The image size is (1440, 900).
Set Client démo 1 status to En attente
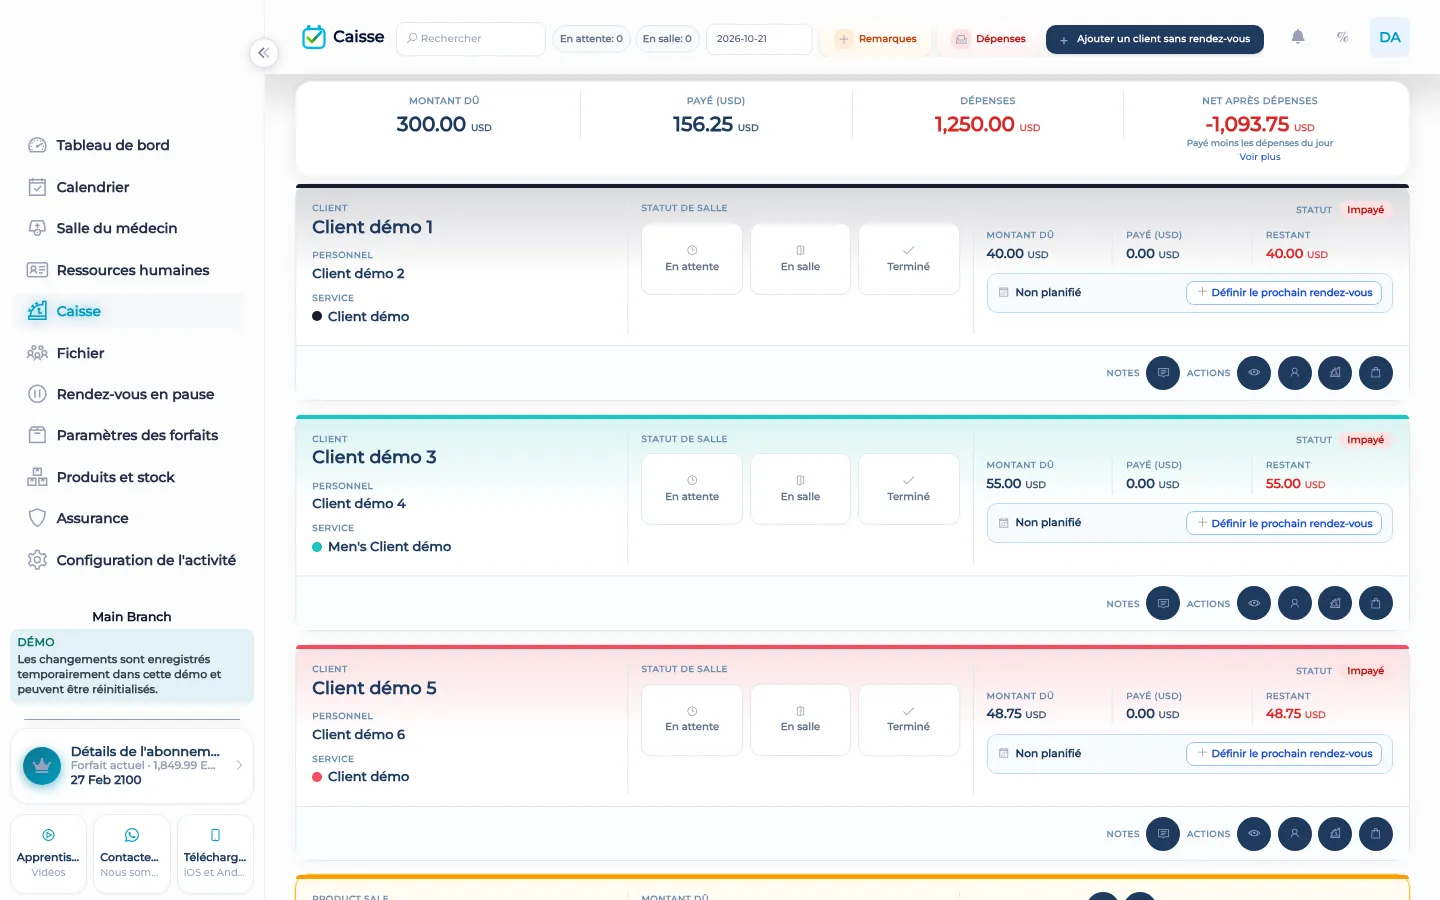point(692,259)
